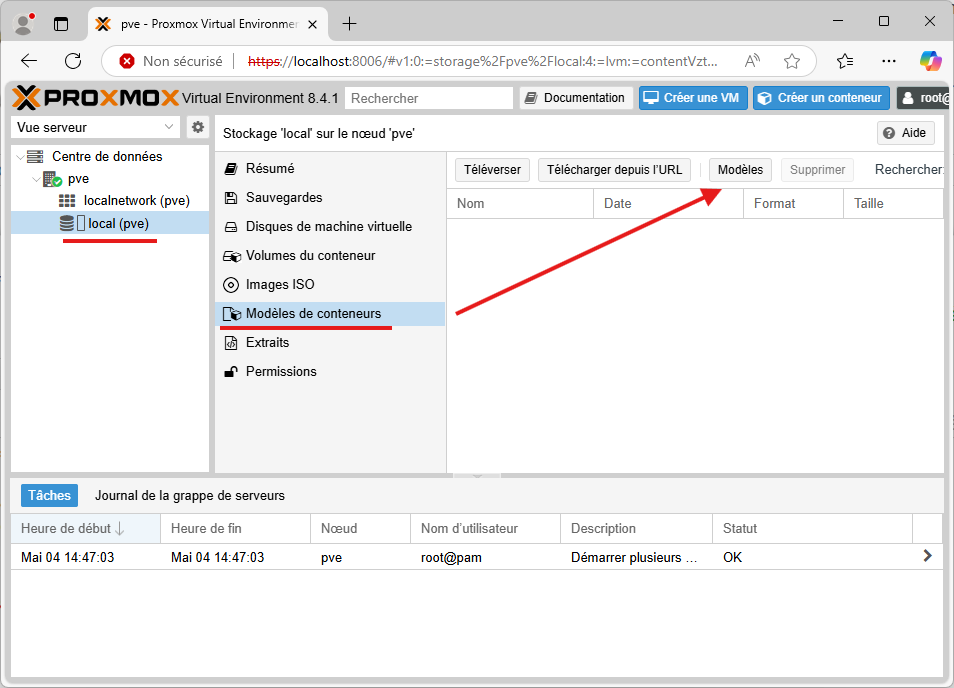954x688 pixels.
Task: Switch to Journal de la grappe de serveurs tab
Action: (x=190, y=496)
